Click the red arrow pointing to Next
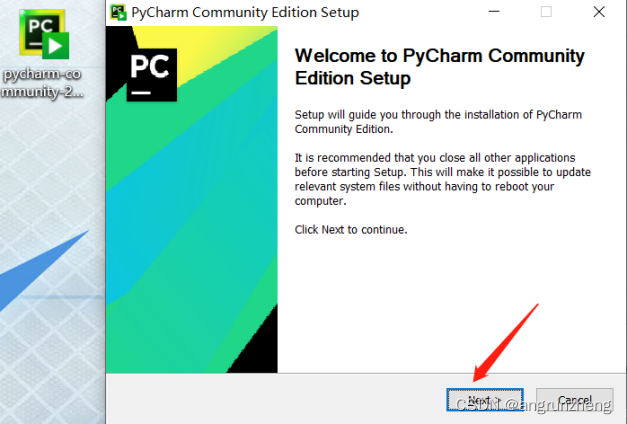 tap(506, 342)
